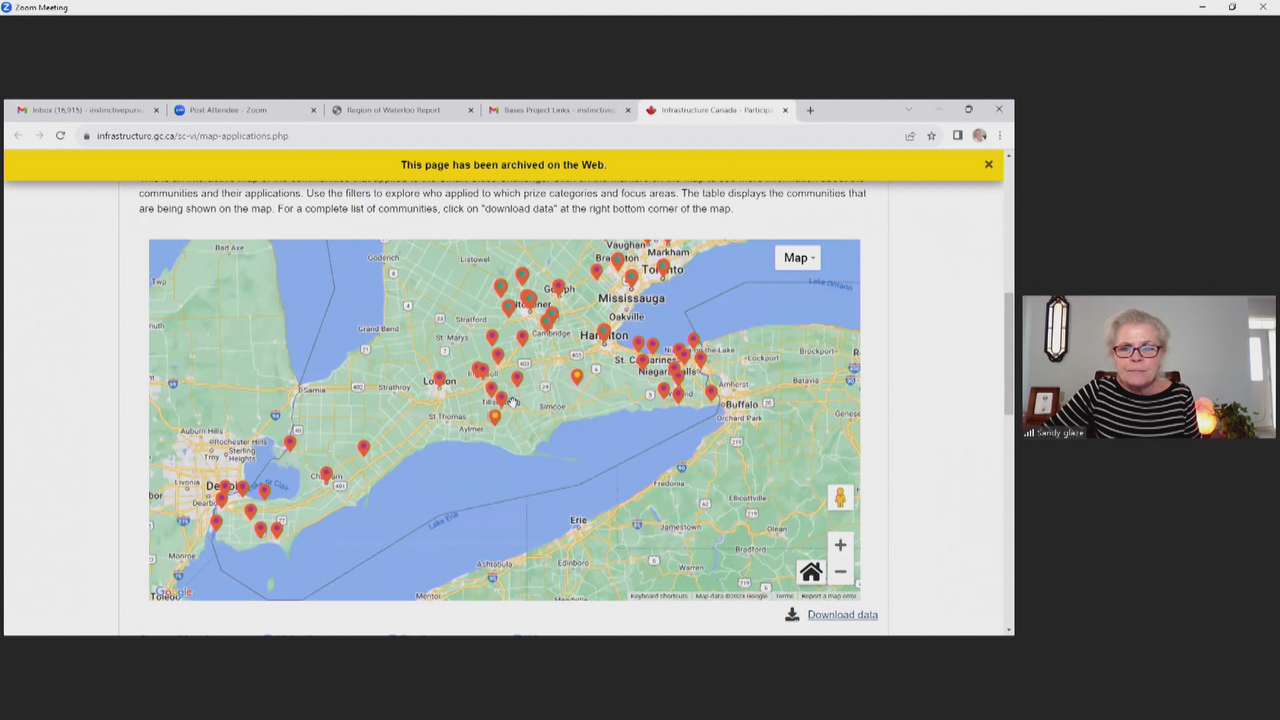This screenshot has width=1280, height=720.
Task: Switch to the Region of Waterloo Report tab
Action: pos(393,110)
